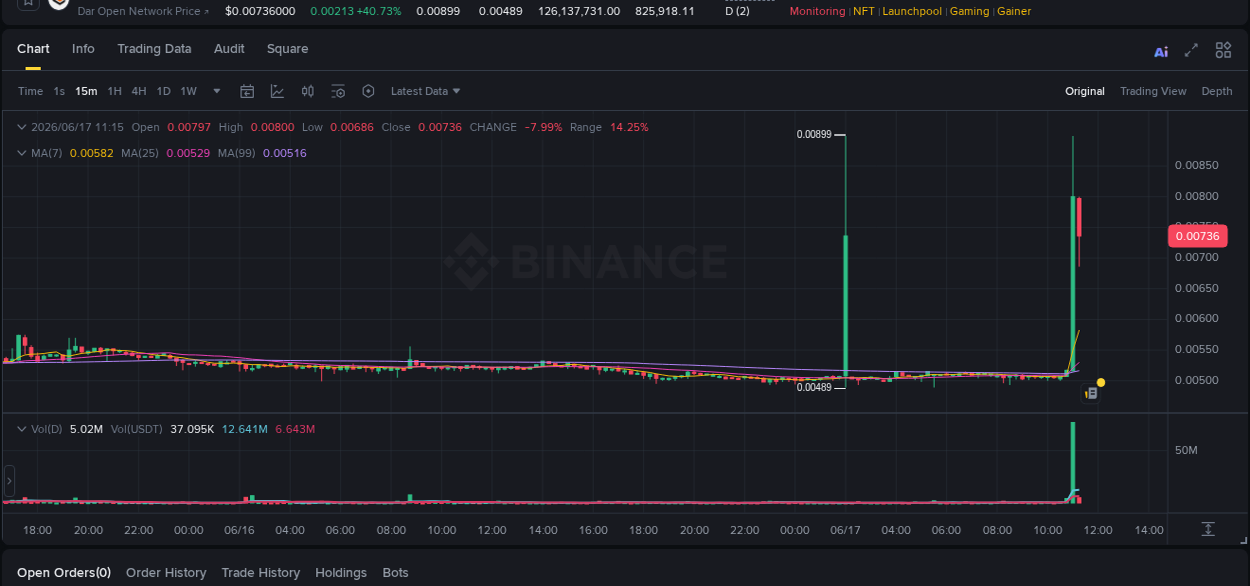Click the D (2) label

[737, 11]
